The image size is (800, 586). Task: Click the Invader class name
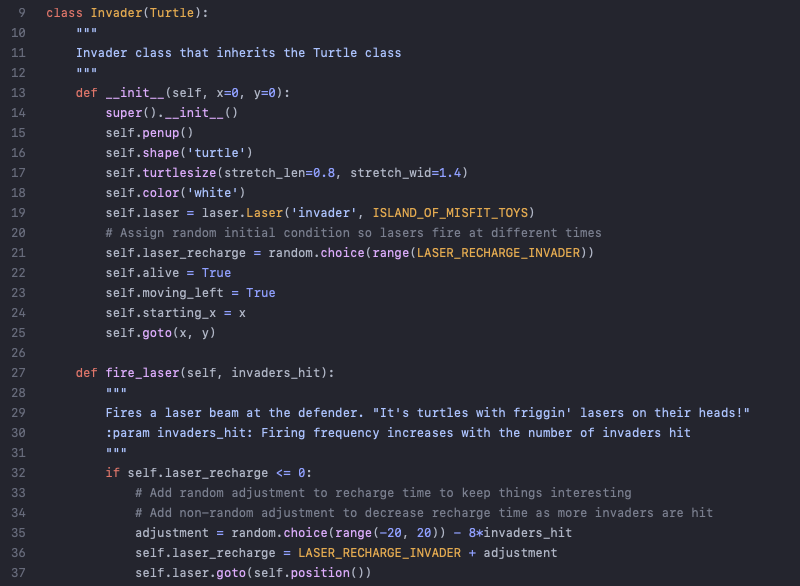pyautogui.click(x=116, y=13)
